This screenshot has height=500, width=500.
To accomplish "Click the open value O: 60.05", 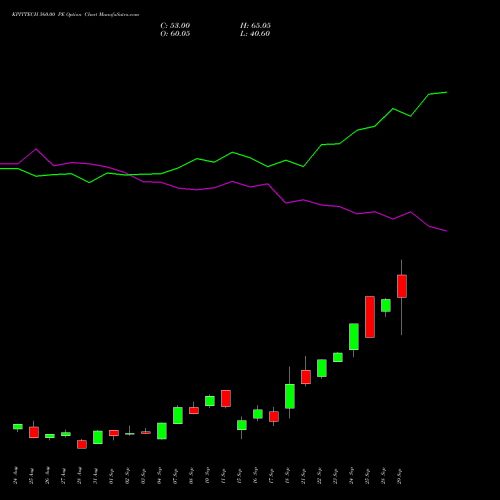I will click(175, 34).
